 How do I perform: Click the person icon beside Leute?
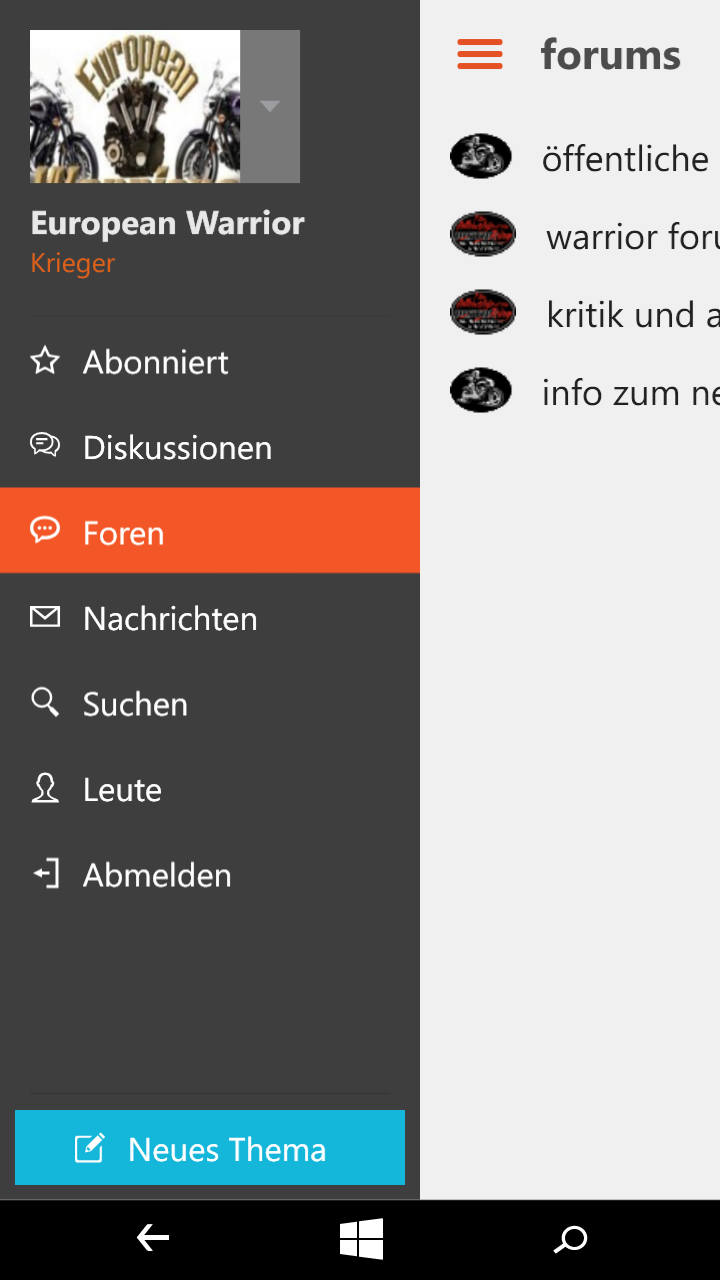(45, 788)
